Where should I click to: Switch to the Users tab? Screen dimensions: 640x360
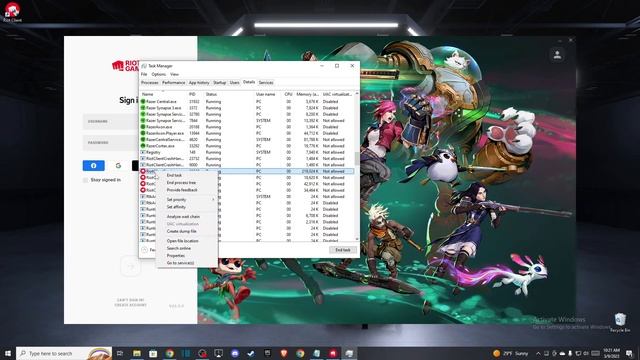pos(234,83)
